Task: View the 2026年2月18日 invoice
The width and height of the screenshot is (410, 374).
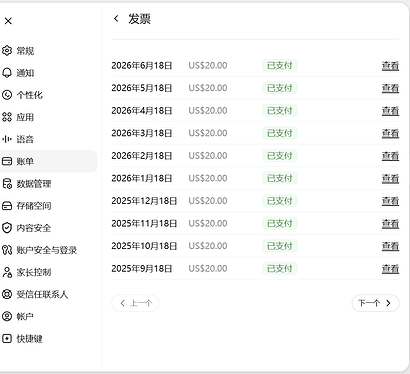Action: [390, 156]
